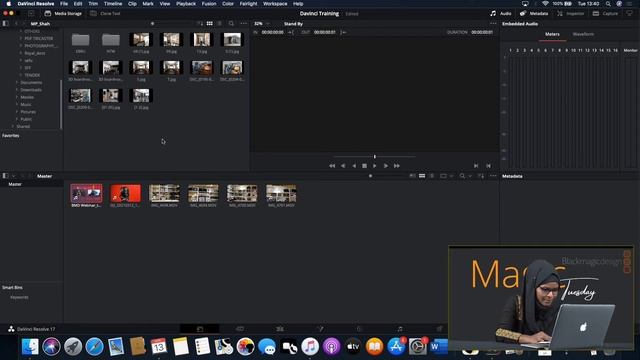
Task: Toggle the Metadata panel
Action: point(534,13)
